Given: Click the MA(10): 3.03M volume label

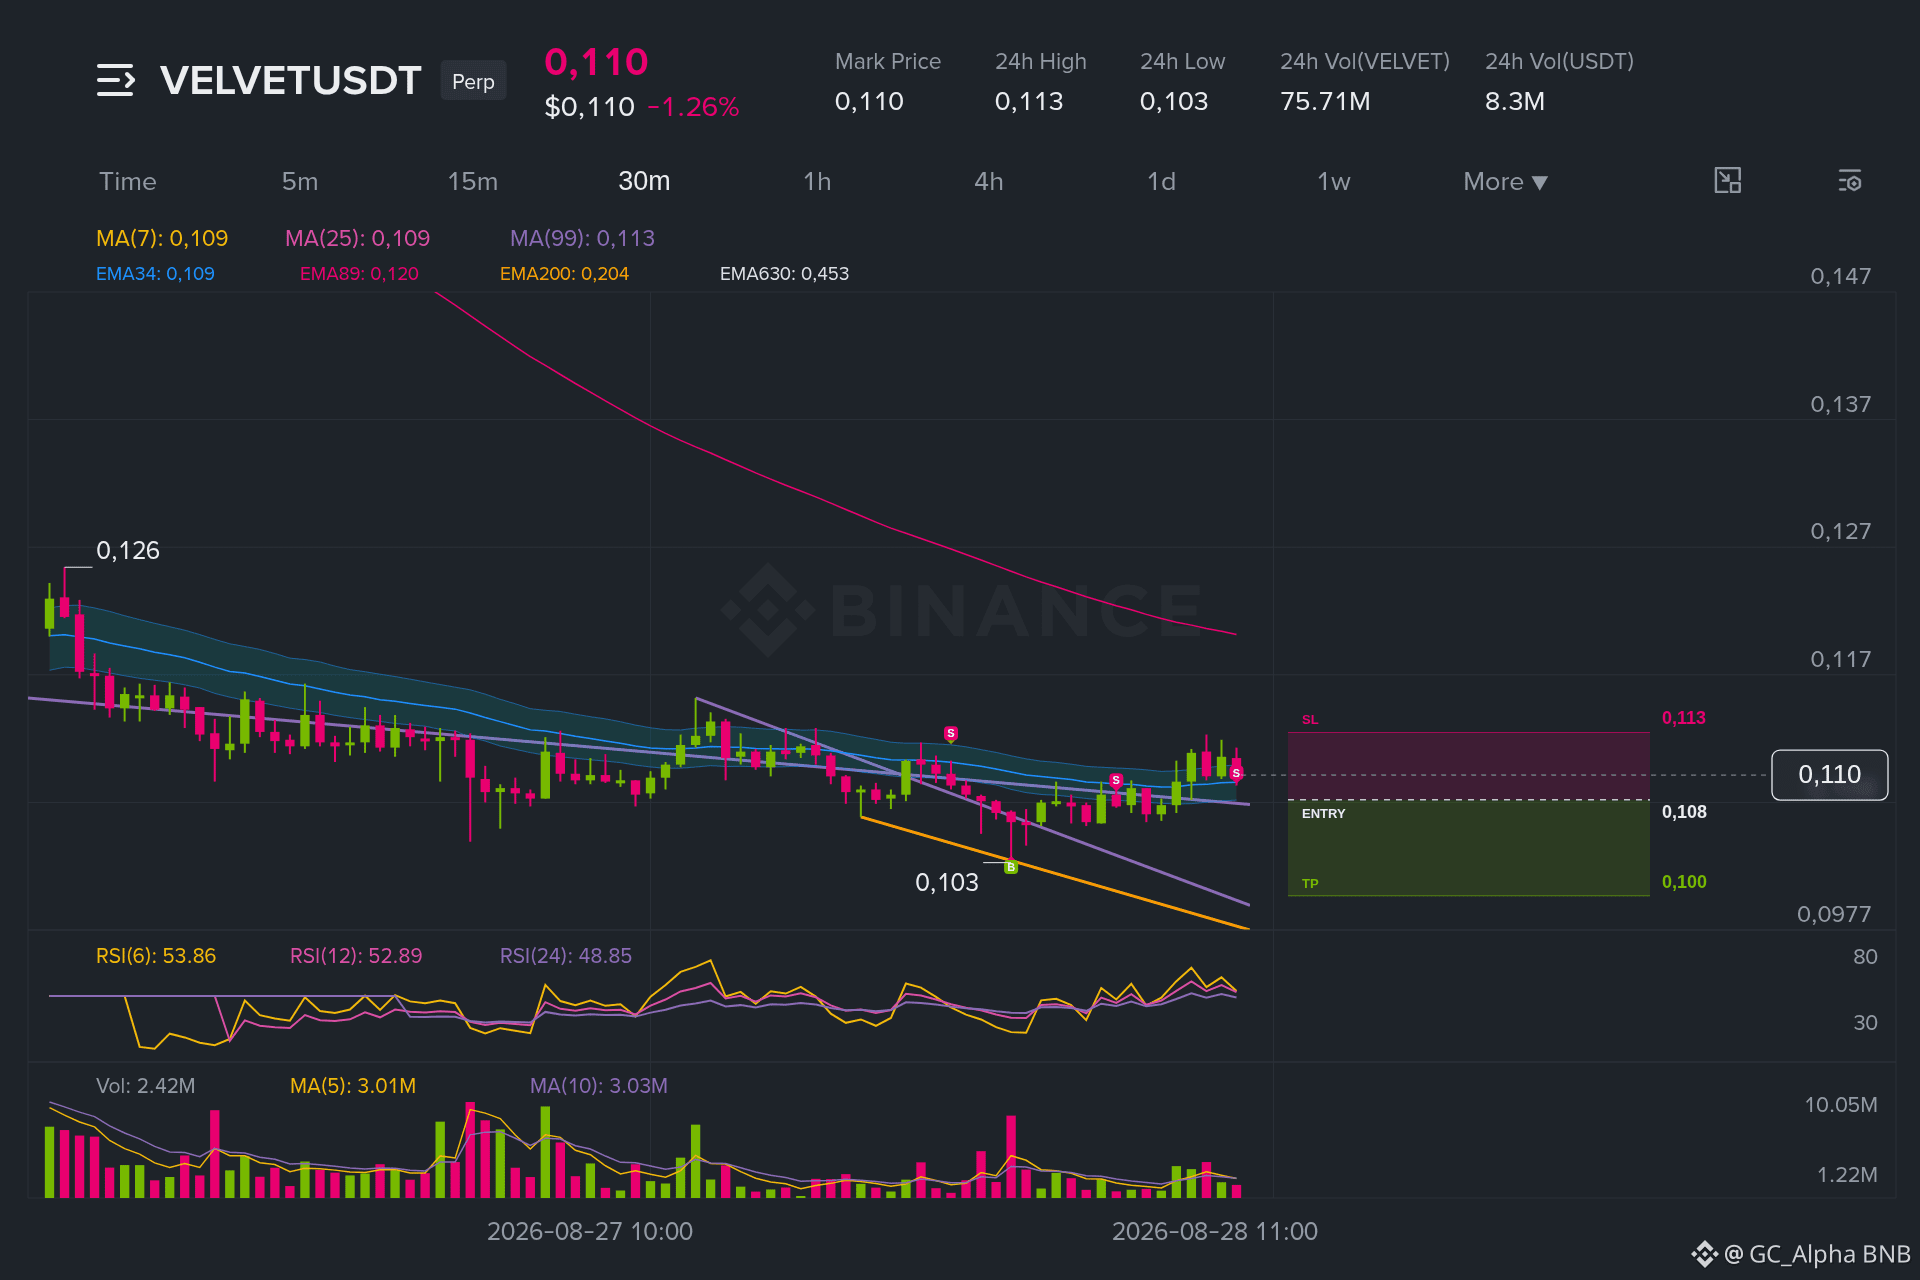Looking at the screenshot, I should (599, 1086).
